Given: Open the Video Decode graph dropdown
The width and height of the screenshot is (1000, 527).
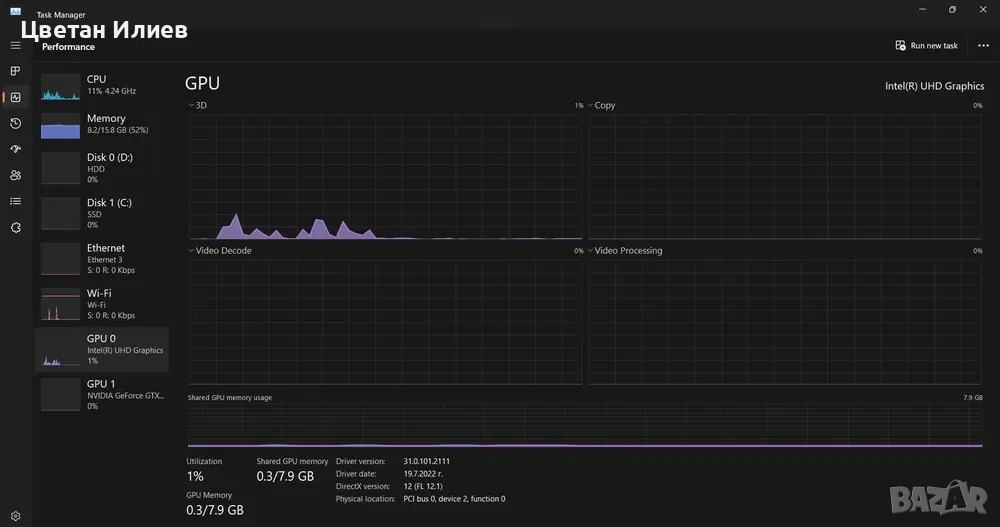Looking at the screenshot, I should coord(219,251).
